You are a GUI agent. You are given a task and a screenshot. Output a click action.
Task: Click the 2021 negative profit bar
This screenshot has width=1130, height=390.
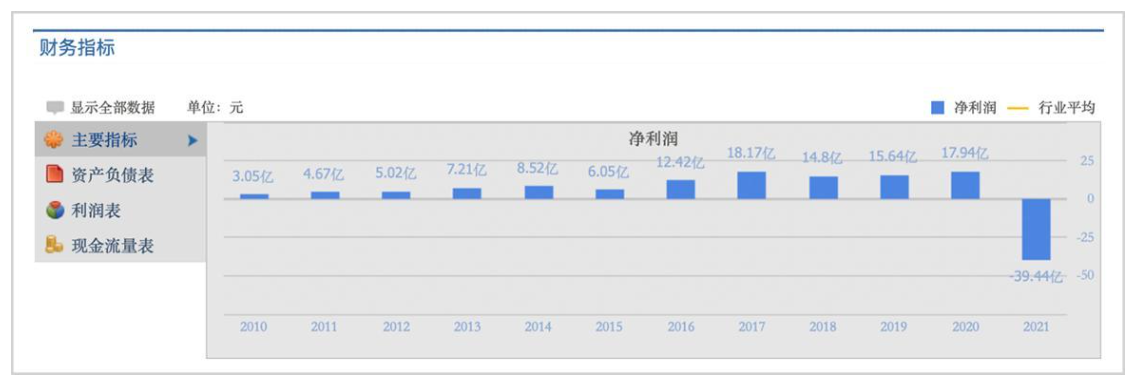click(1036, 229)
